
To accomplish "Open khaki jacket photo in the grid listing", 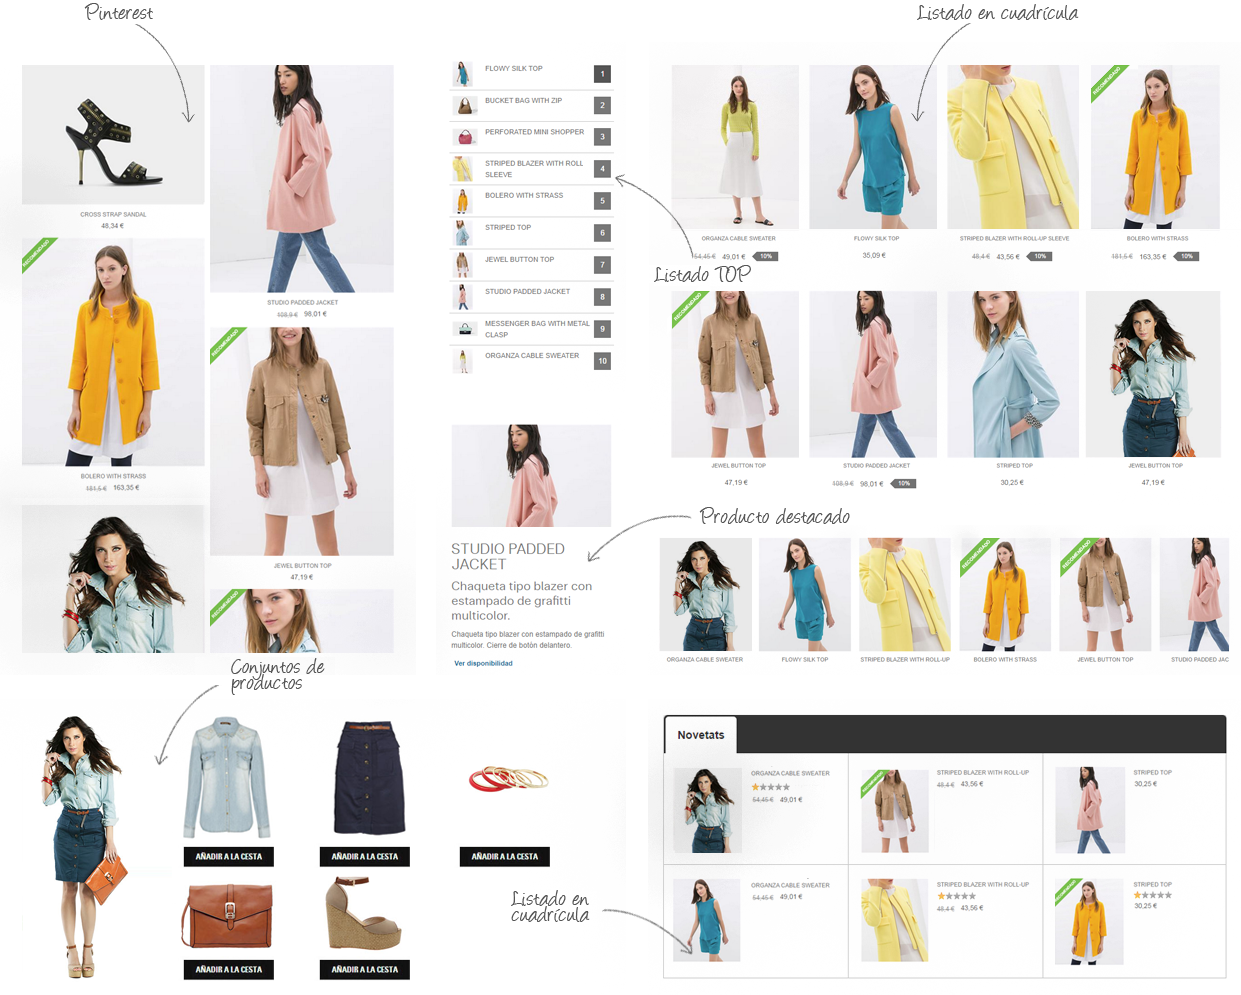I will coord(735,374).
